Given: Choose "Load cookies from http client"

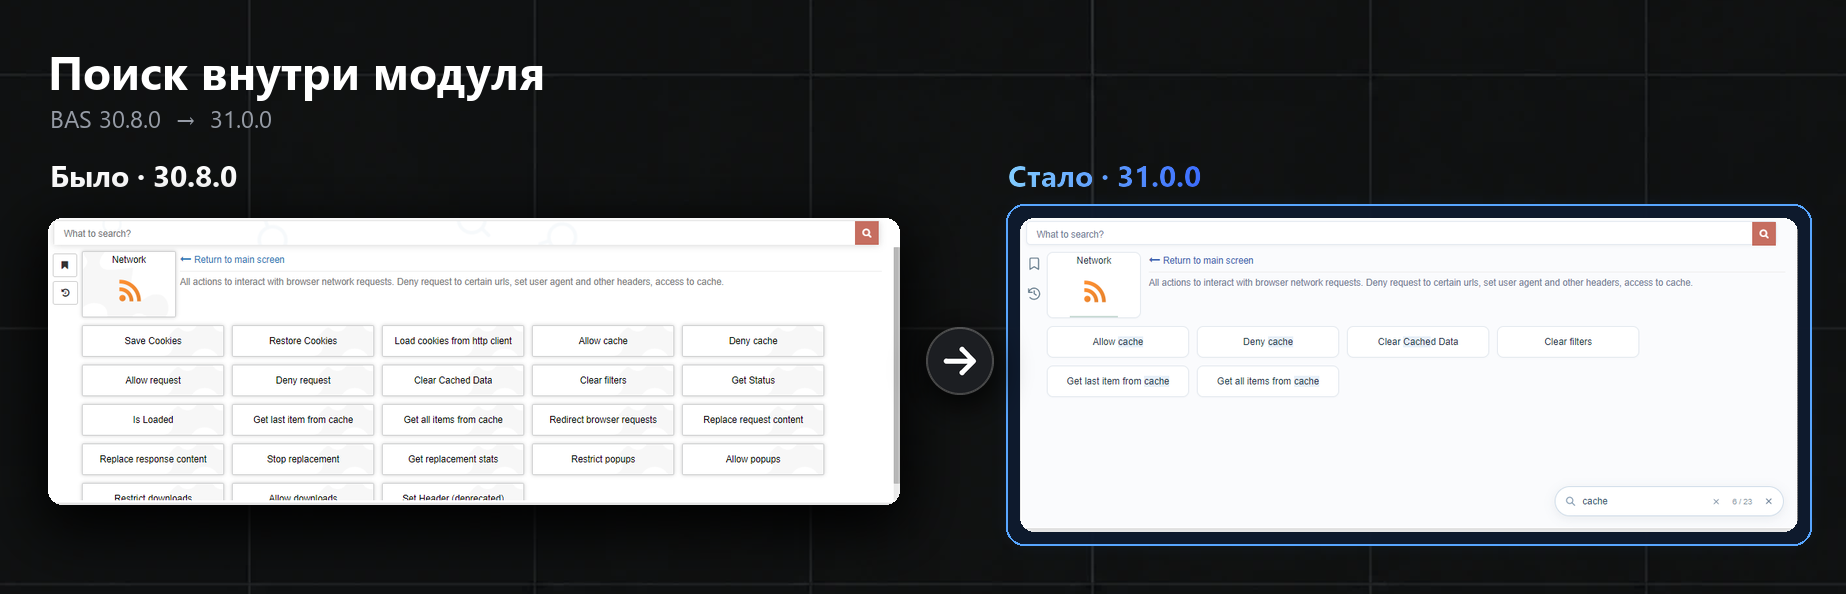Looking at the screenshot, I should [453, 341].
